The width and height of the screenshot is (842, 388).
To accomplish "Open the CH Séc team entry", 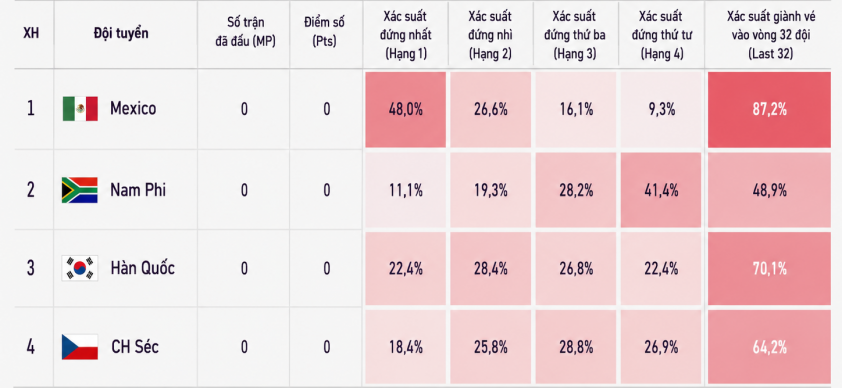I will (135, 347).
